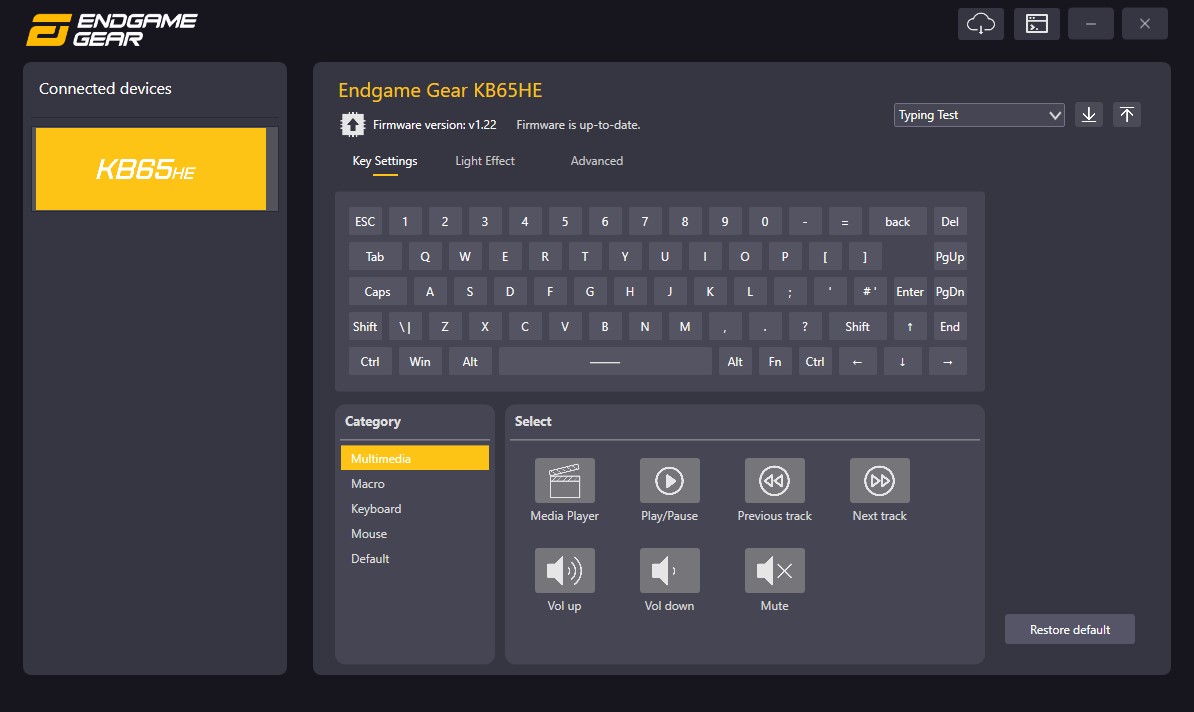Go to the Advanced tab
The image size is (1194, 712).
(597, 161)
